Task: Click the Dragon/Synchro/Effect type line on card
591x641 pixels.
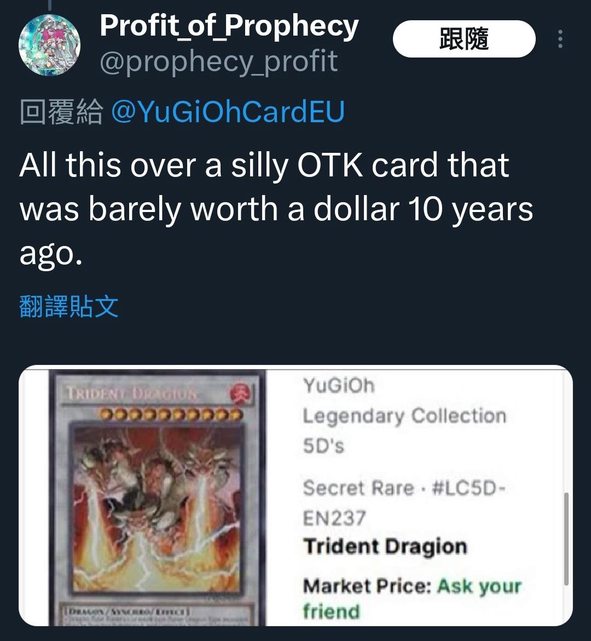Action: click(128, 612)
